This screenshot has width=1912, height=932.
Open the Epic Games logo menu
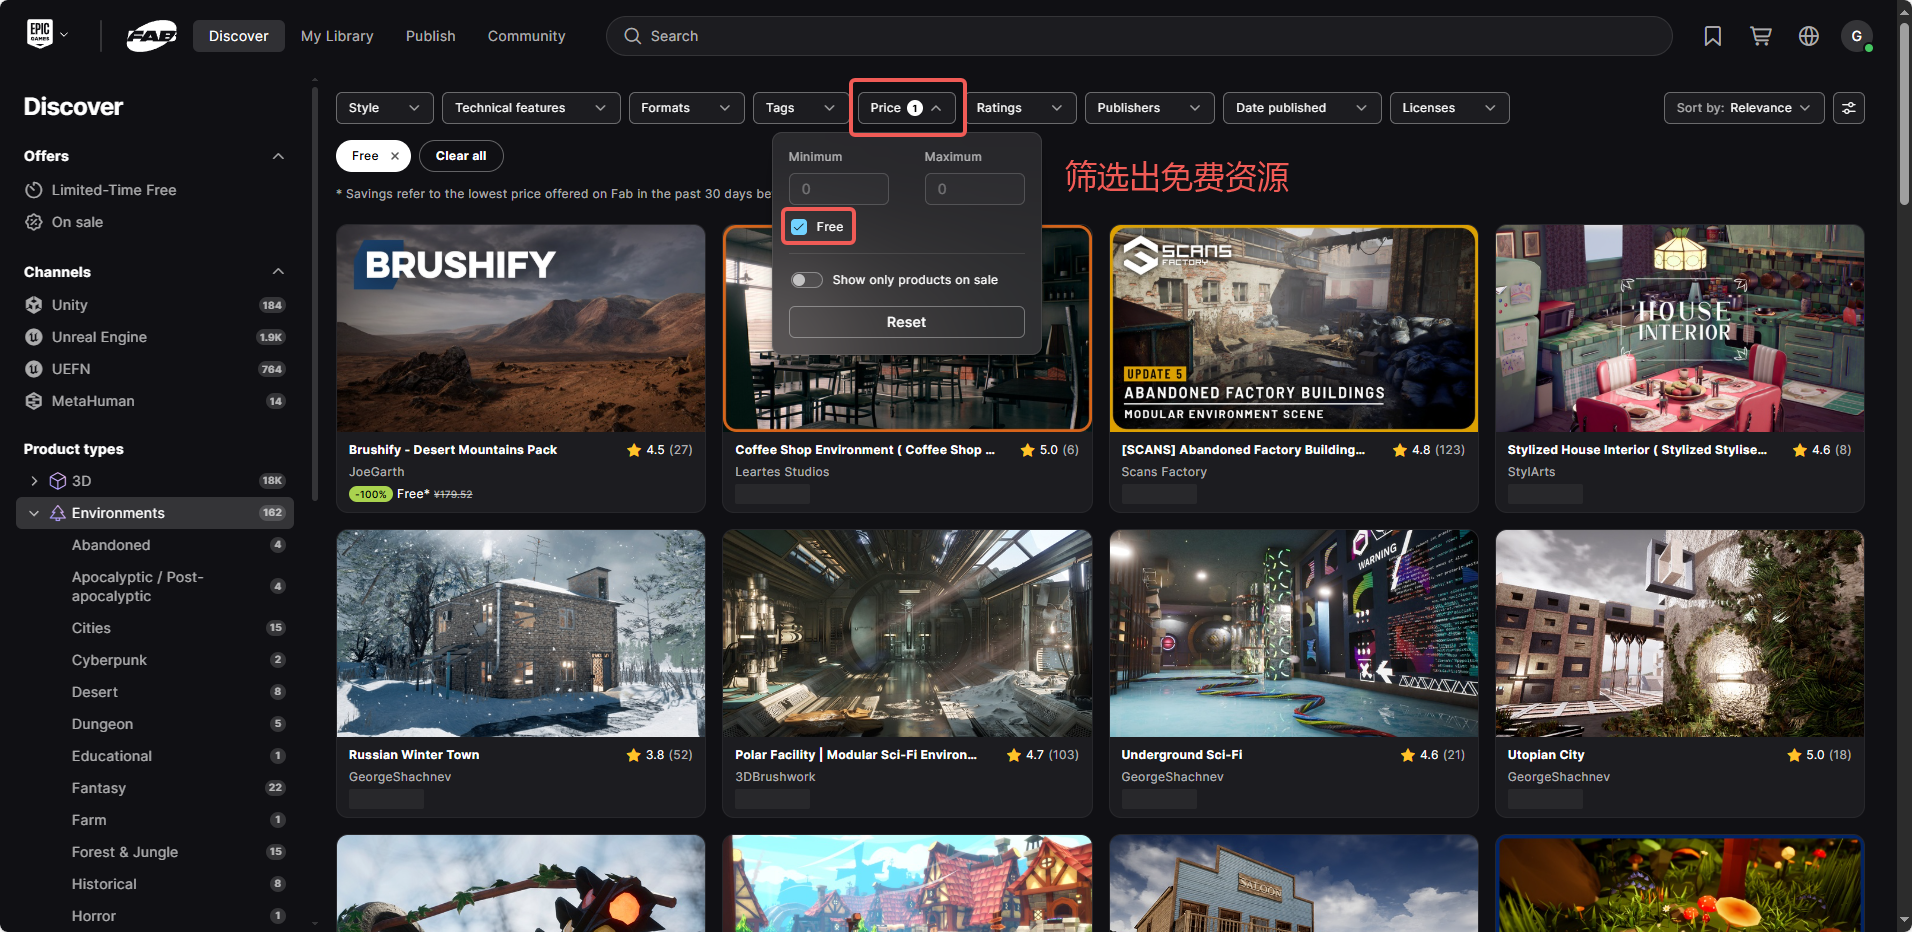click(x=46, y=35)
